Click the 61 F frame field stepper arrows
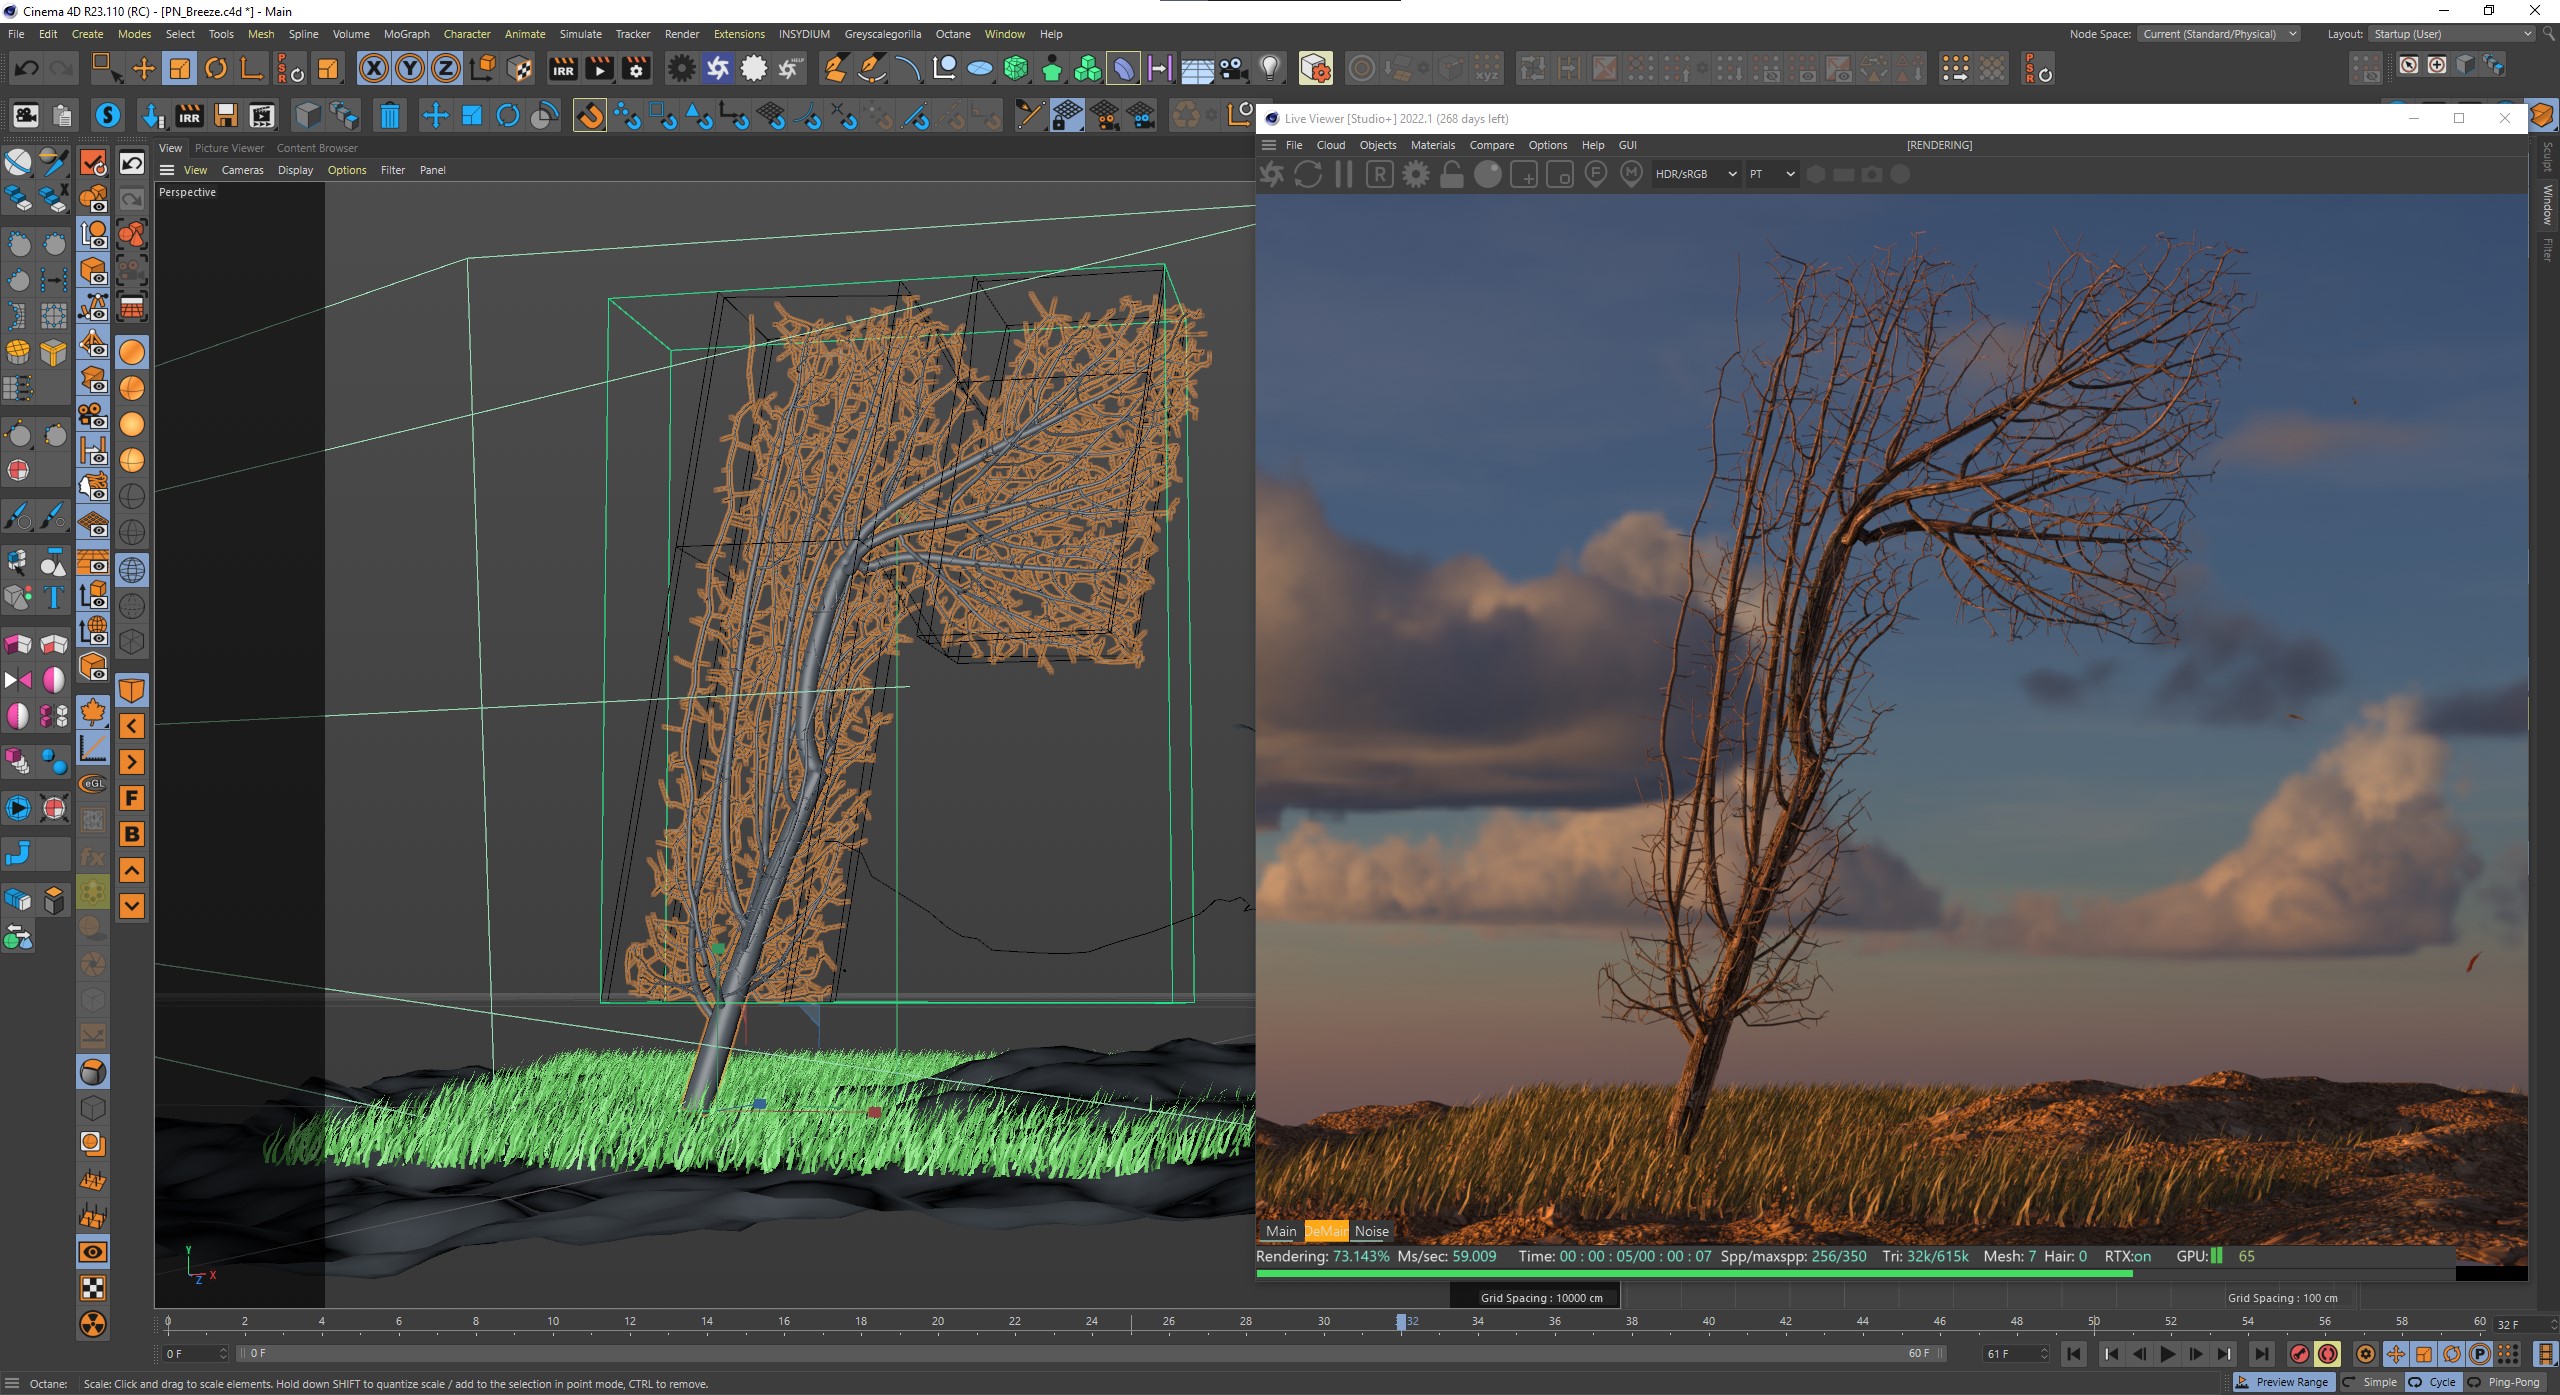2560x1395 pixels. point(2044,1354)
